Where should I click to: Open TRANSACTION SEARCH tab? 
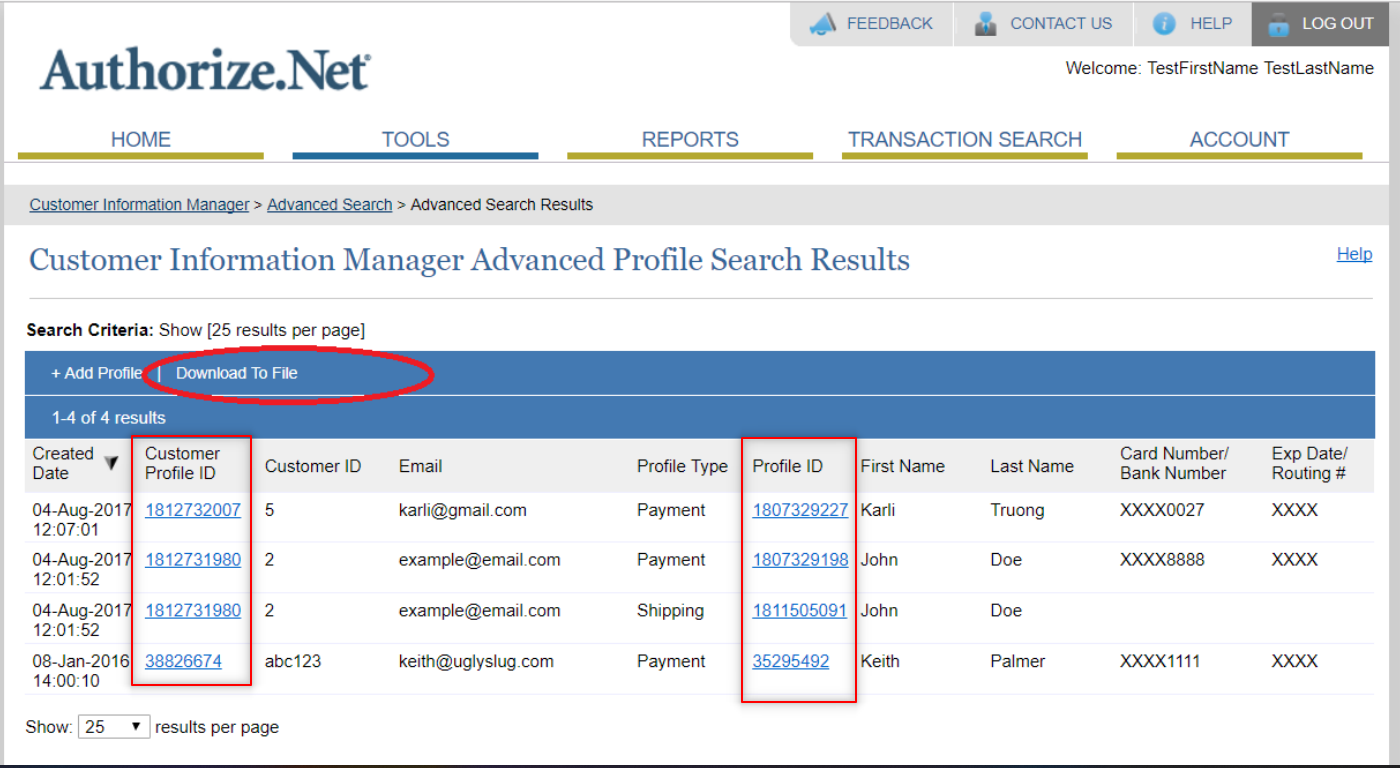[965, 140]
